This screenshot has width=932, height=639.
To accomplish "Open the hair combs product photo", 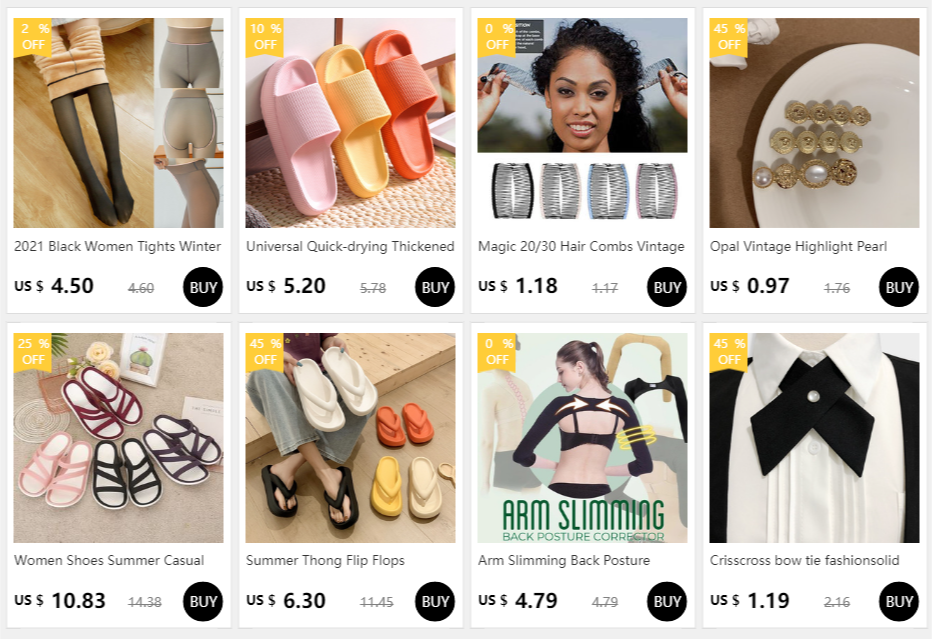I will [582, 122].
